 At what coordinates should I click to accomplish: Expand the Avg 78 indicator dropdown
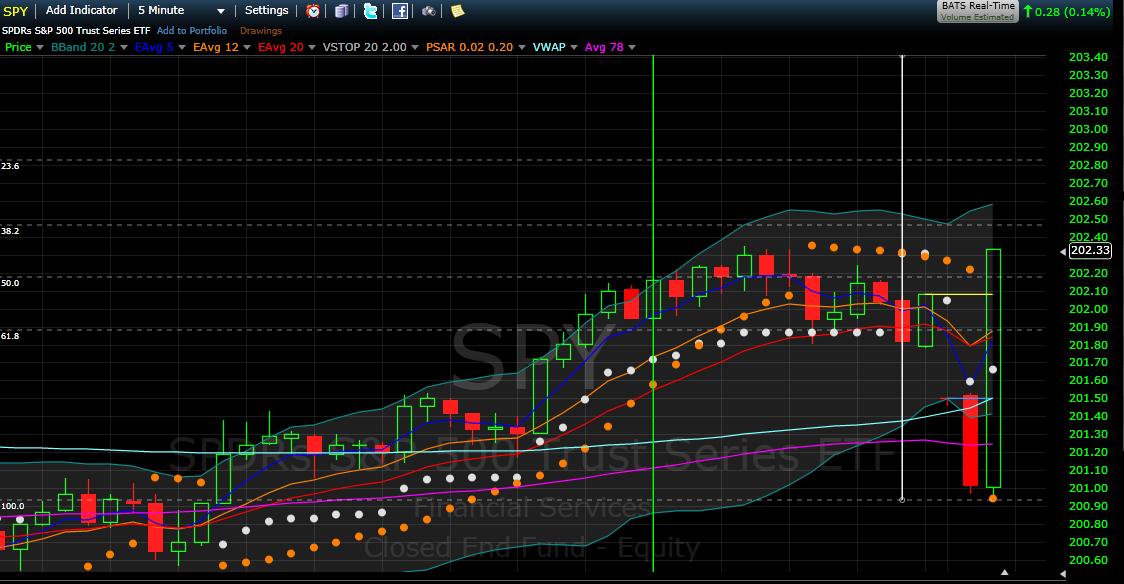pos(632,47)
